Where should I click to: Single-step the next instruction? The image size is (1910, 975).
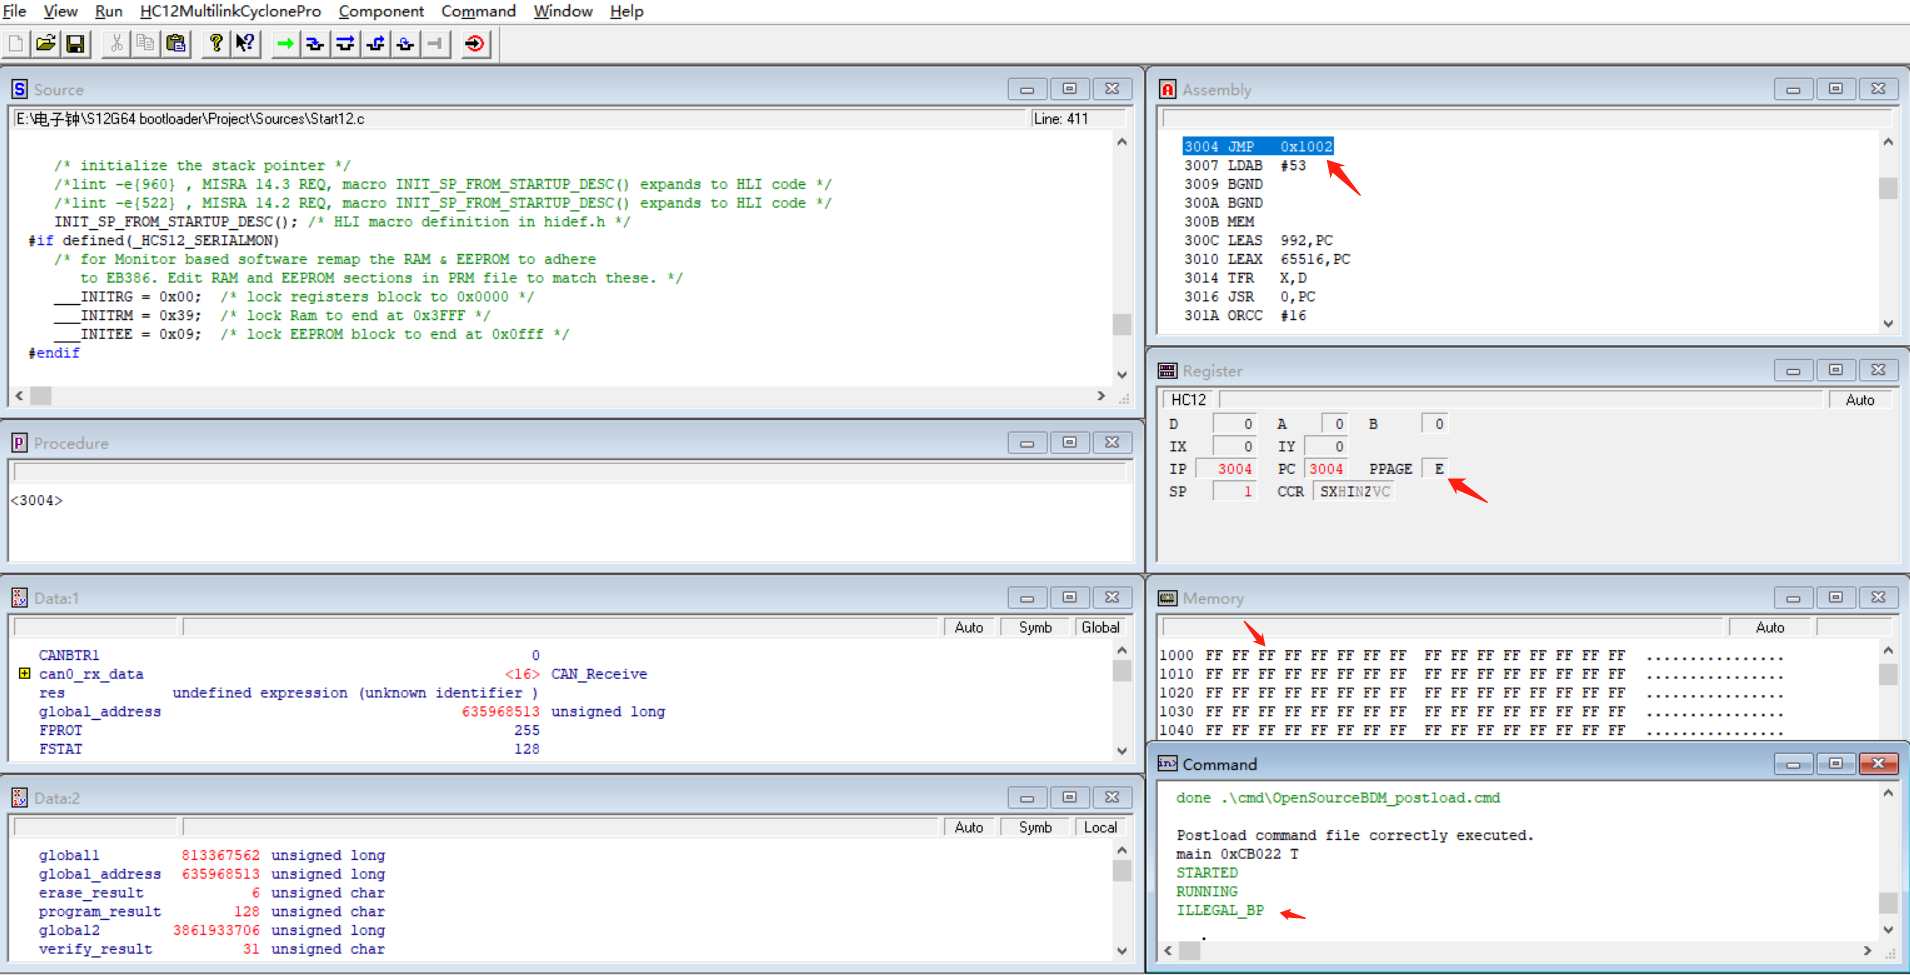point(314,44)
